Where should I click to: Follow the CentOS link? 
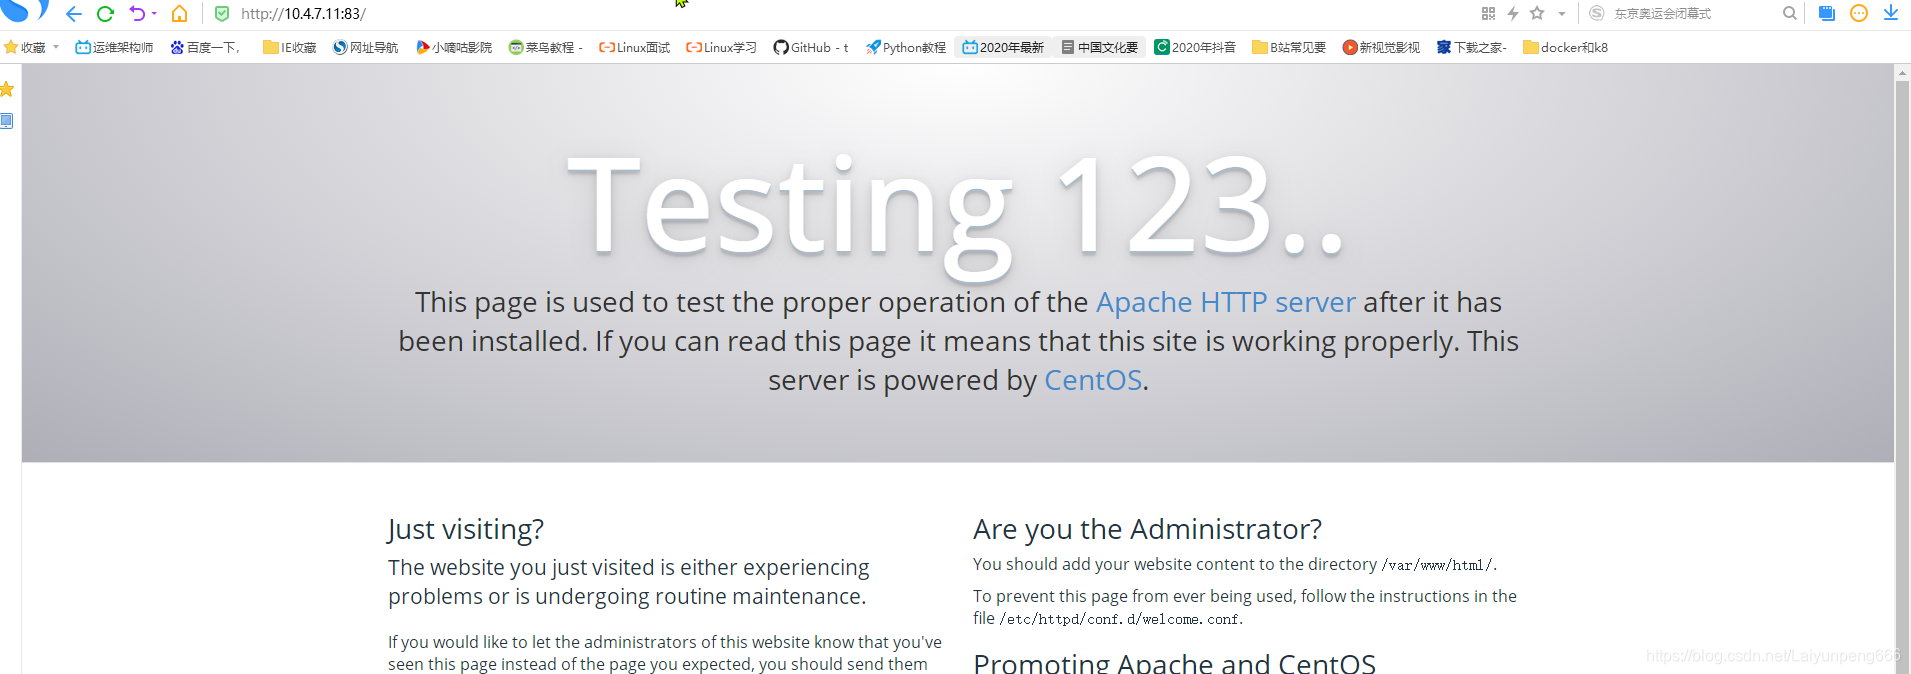coord(1093,380)
